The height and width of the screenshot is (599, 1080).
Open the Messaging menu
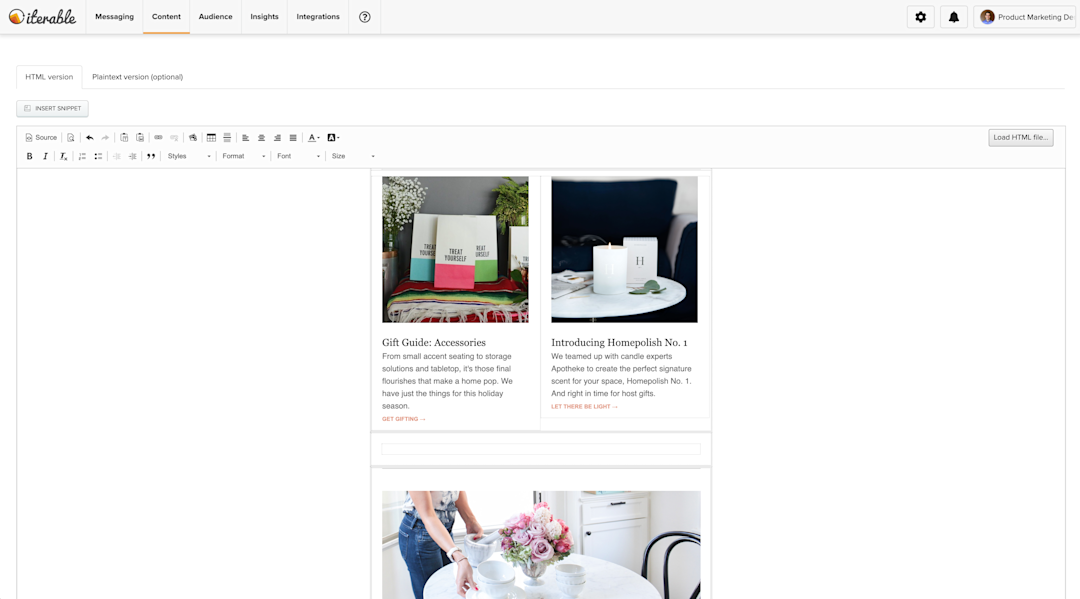pos(114,17)
